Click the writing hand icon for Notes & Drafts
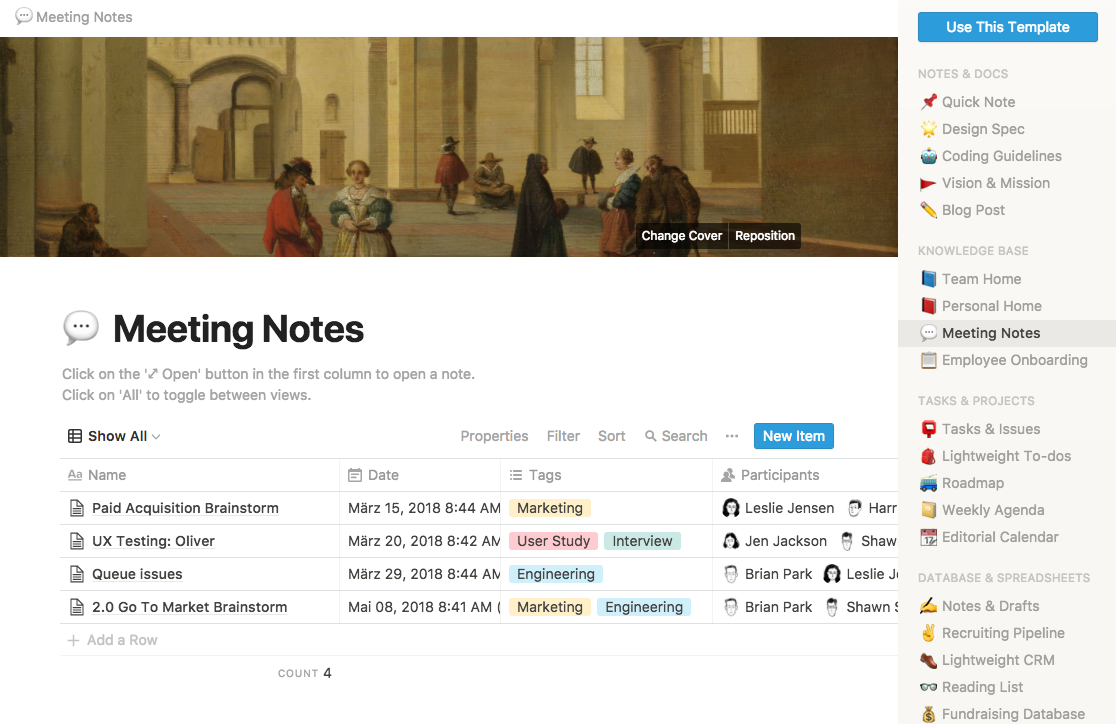 (928, 607)
